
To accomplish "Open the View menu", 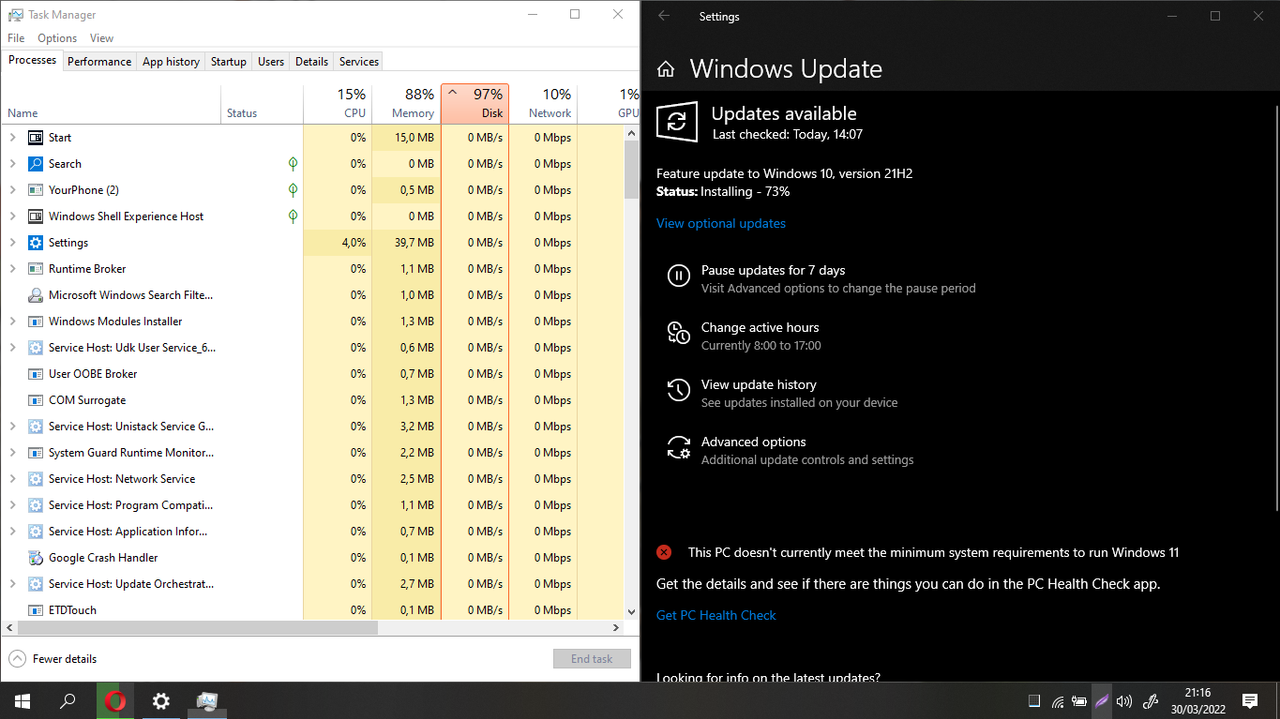I will (x=102, y=38).
